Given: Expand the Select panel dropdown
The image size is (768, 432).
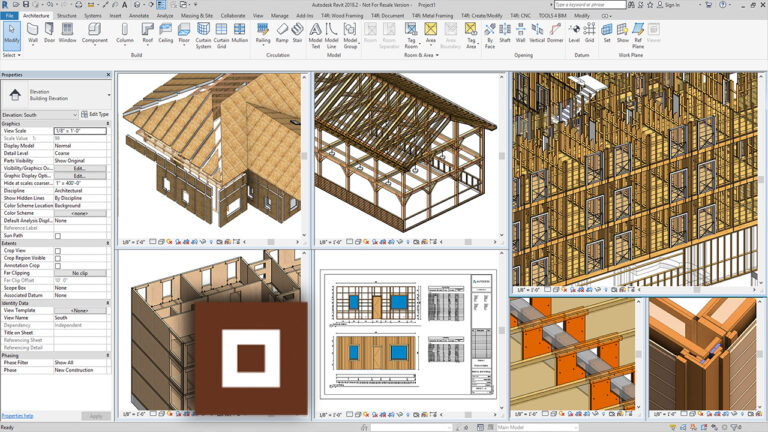Looking at the screenshot, I should tap(12, 55).
